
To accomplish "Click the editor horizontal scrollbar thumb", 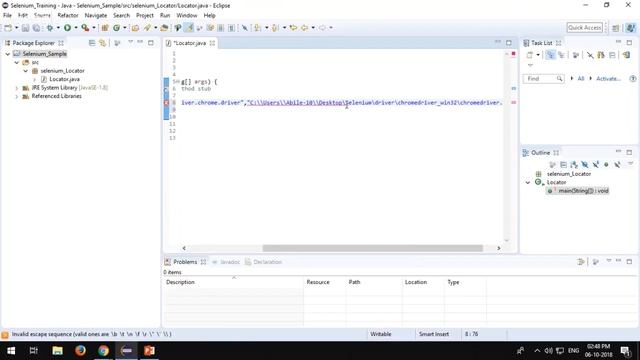I will pyautogui.click(x=373, y=248).
